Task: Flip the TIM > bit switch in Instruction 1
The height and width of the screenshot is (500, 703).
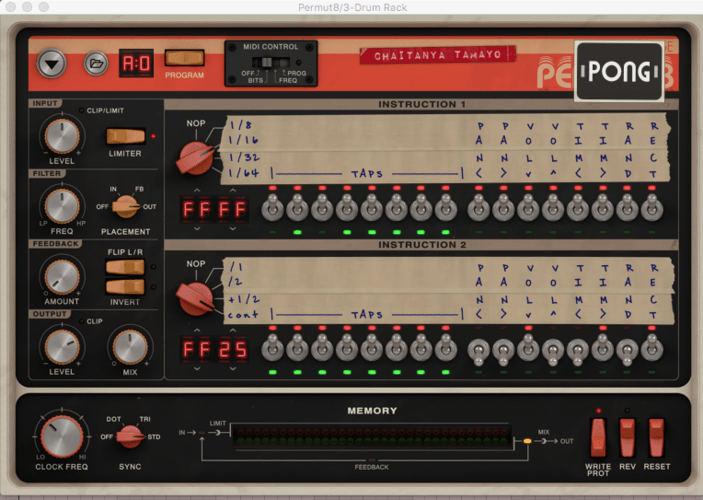Action: 603,207
